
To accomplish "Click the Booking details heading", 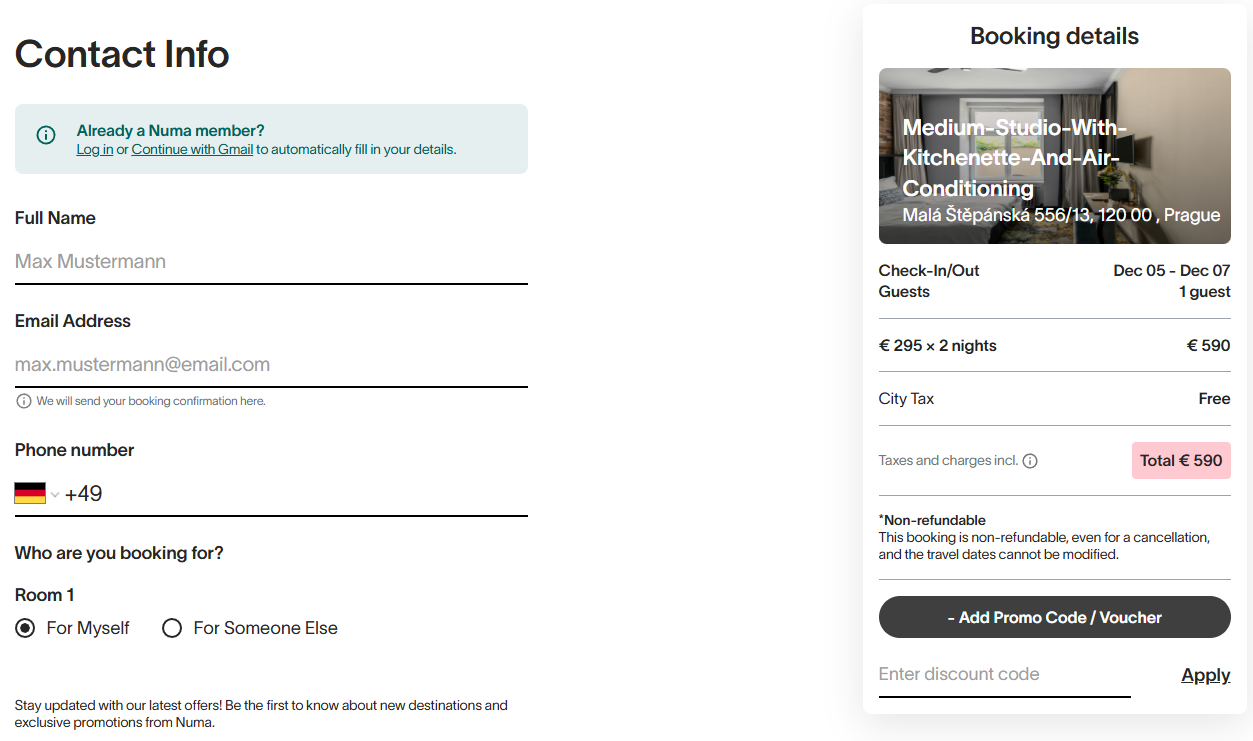I will tap(1054, 36).
